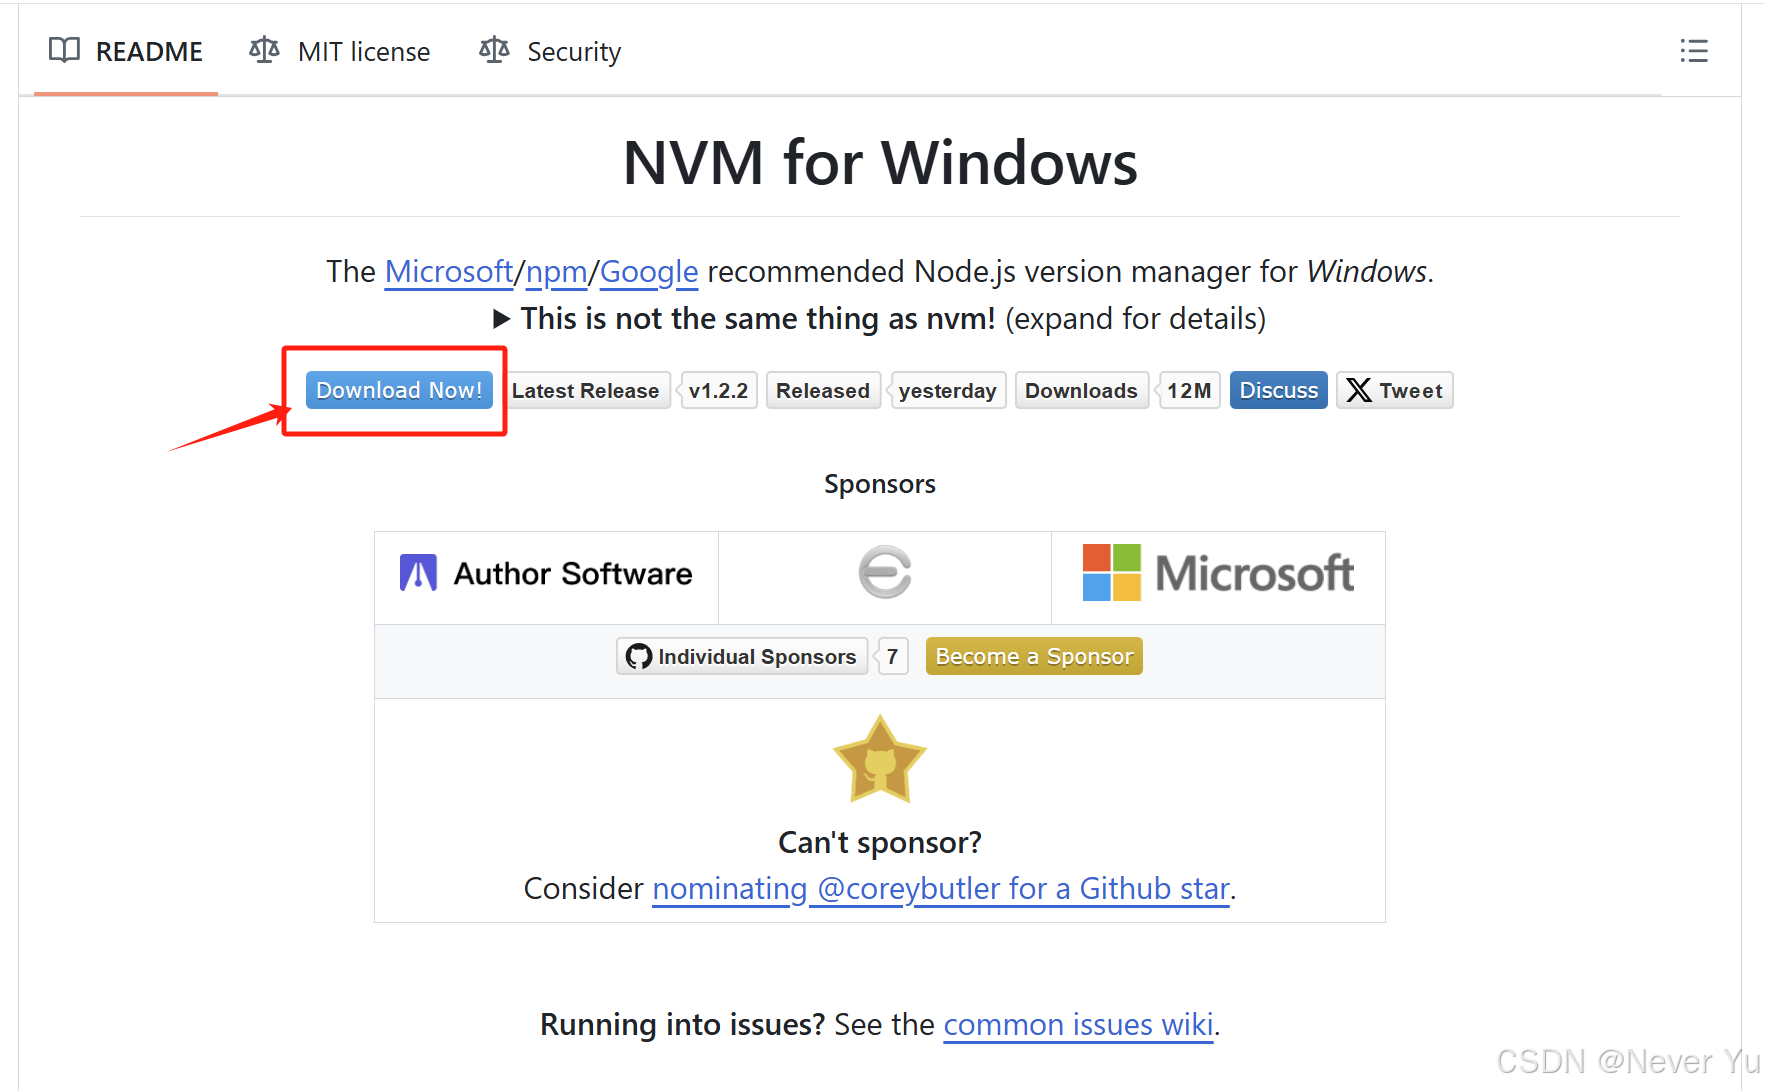Click the book icon beside README

pos(64,50)
